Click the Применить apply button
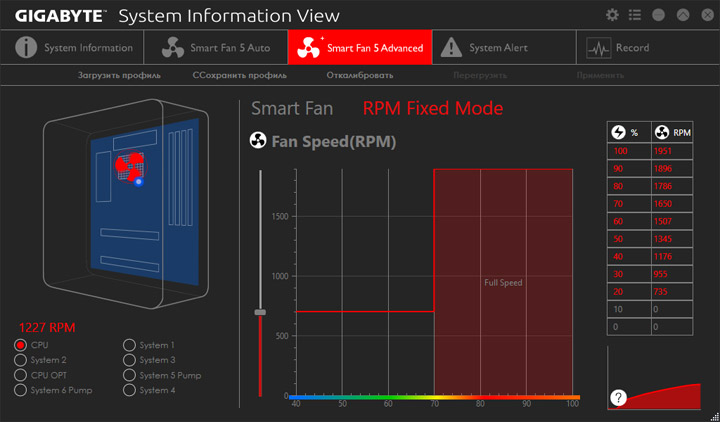 pyautogui.click(x=600, y=75)
